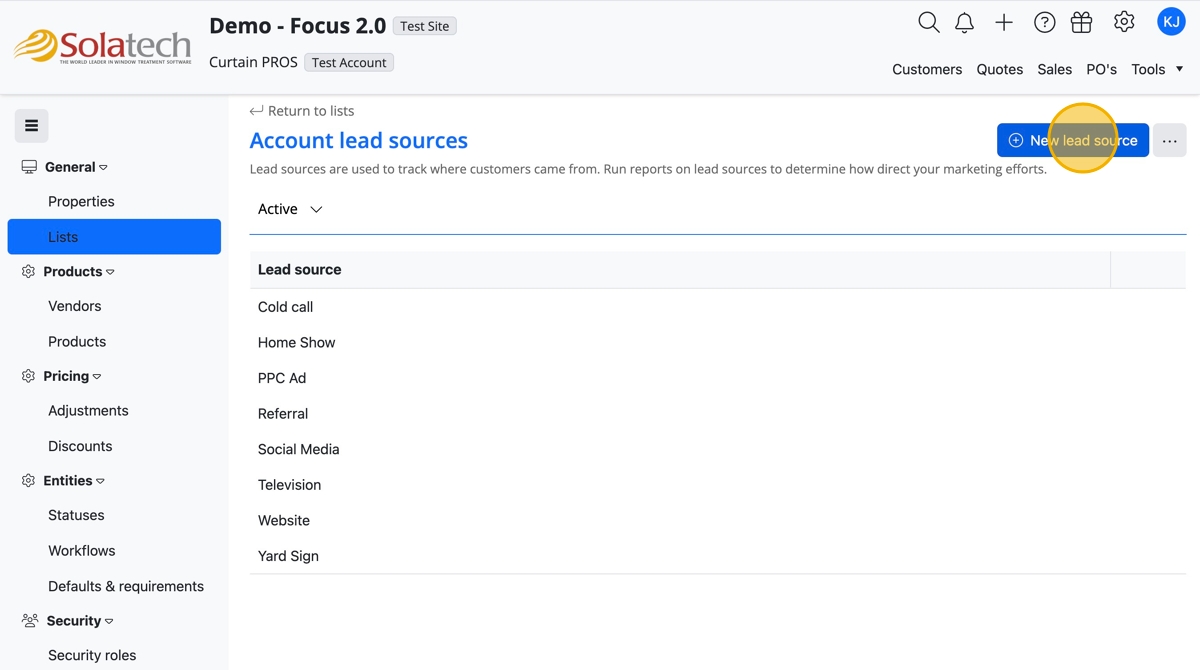
Task: Open the help question mark icon
Action: [x=1044, y=22]
